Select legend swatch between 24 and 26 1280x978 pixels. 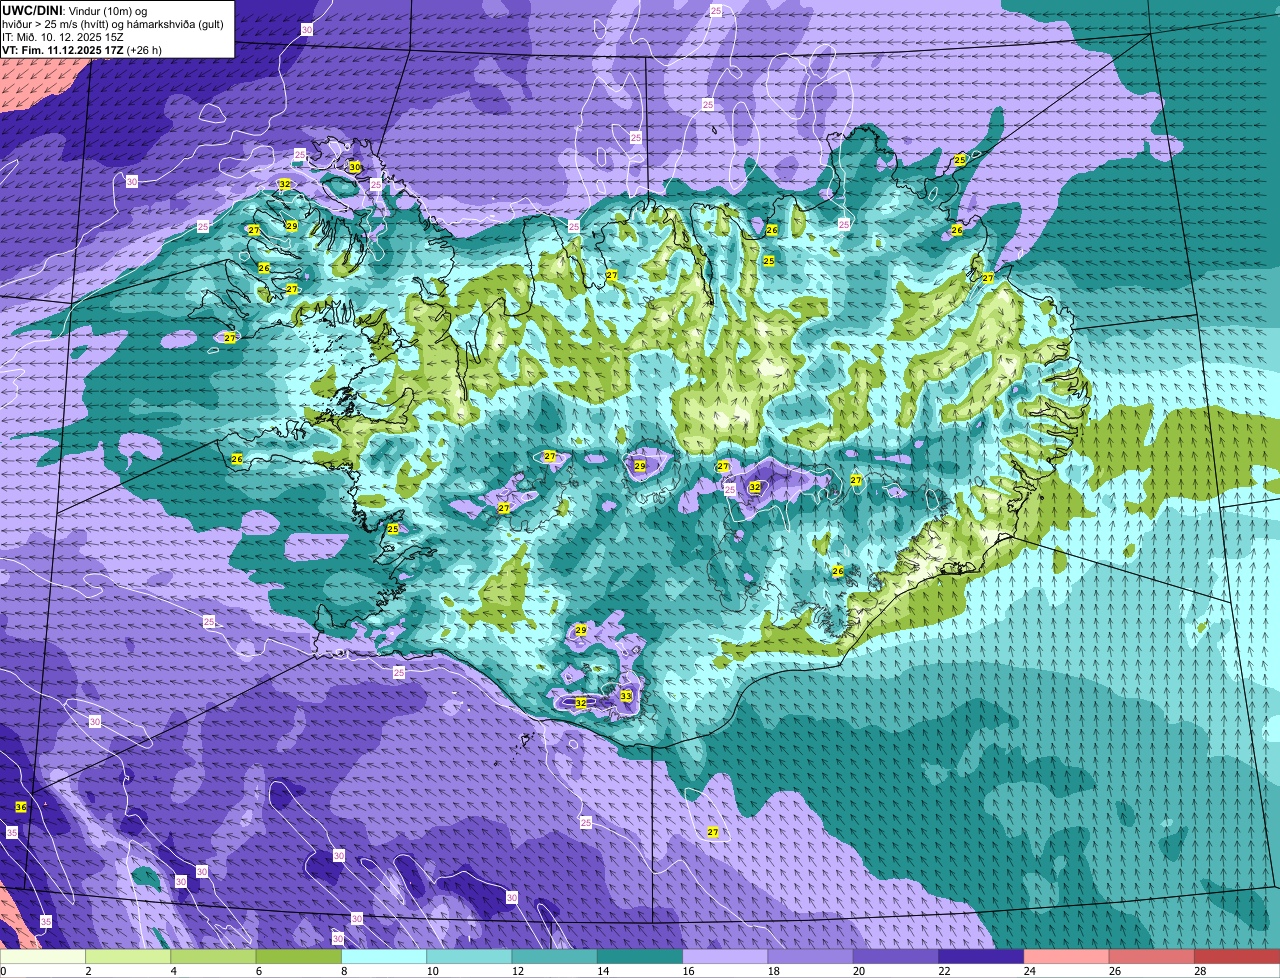1066,957
